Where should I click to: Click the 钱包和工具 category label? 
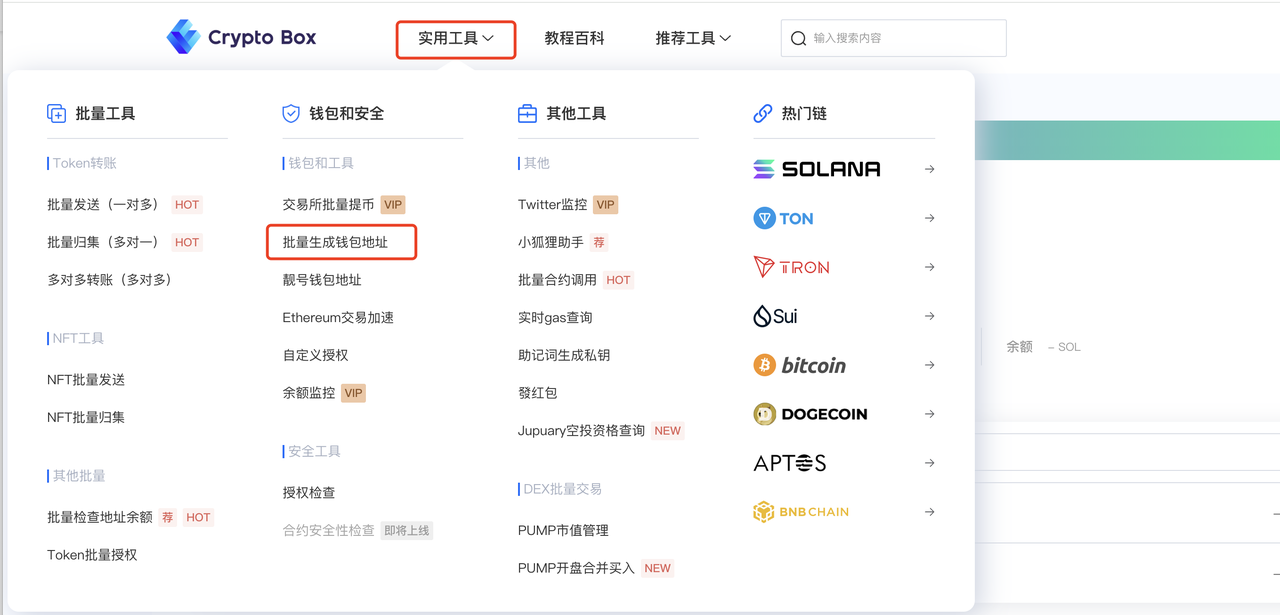[321, 163]
